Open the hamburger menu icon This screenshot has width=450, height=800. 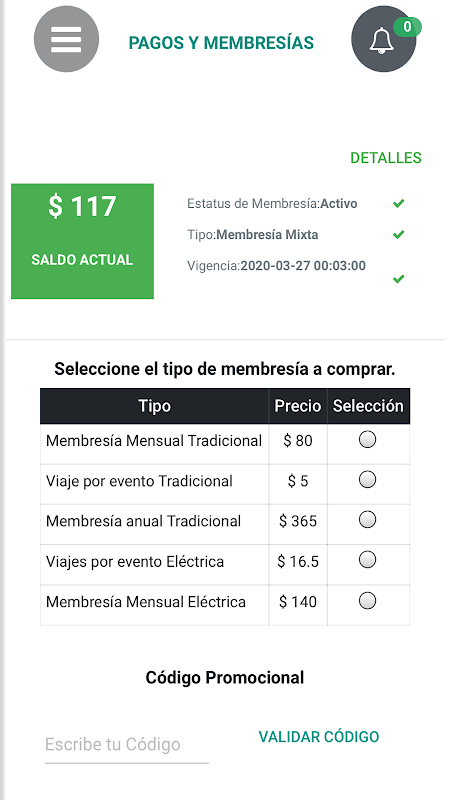[66, 39]
